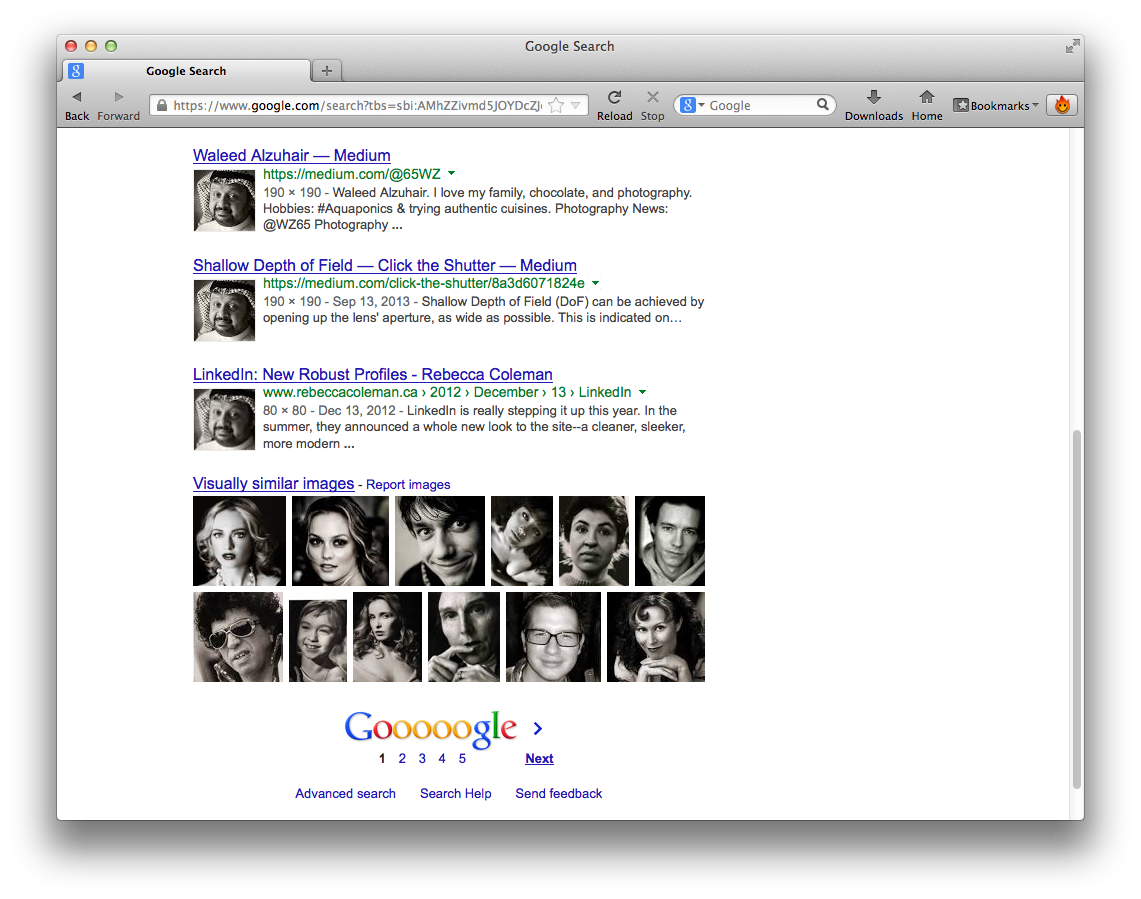
Task: Click the padlock site identity icon
Action: [162, 105]
